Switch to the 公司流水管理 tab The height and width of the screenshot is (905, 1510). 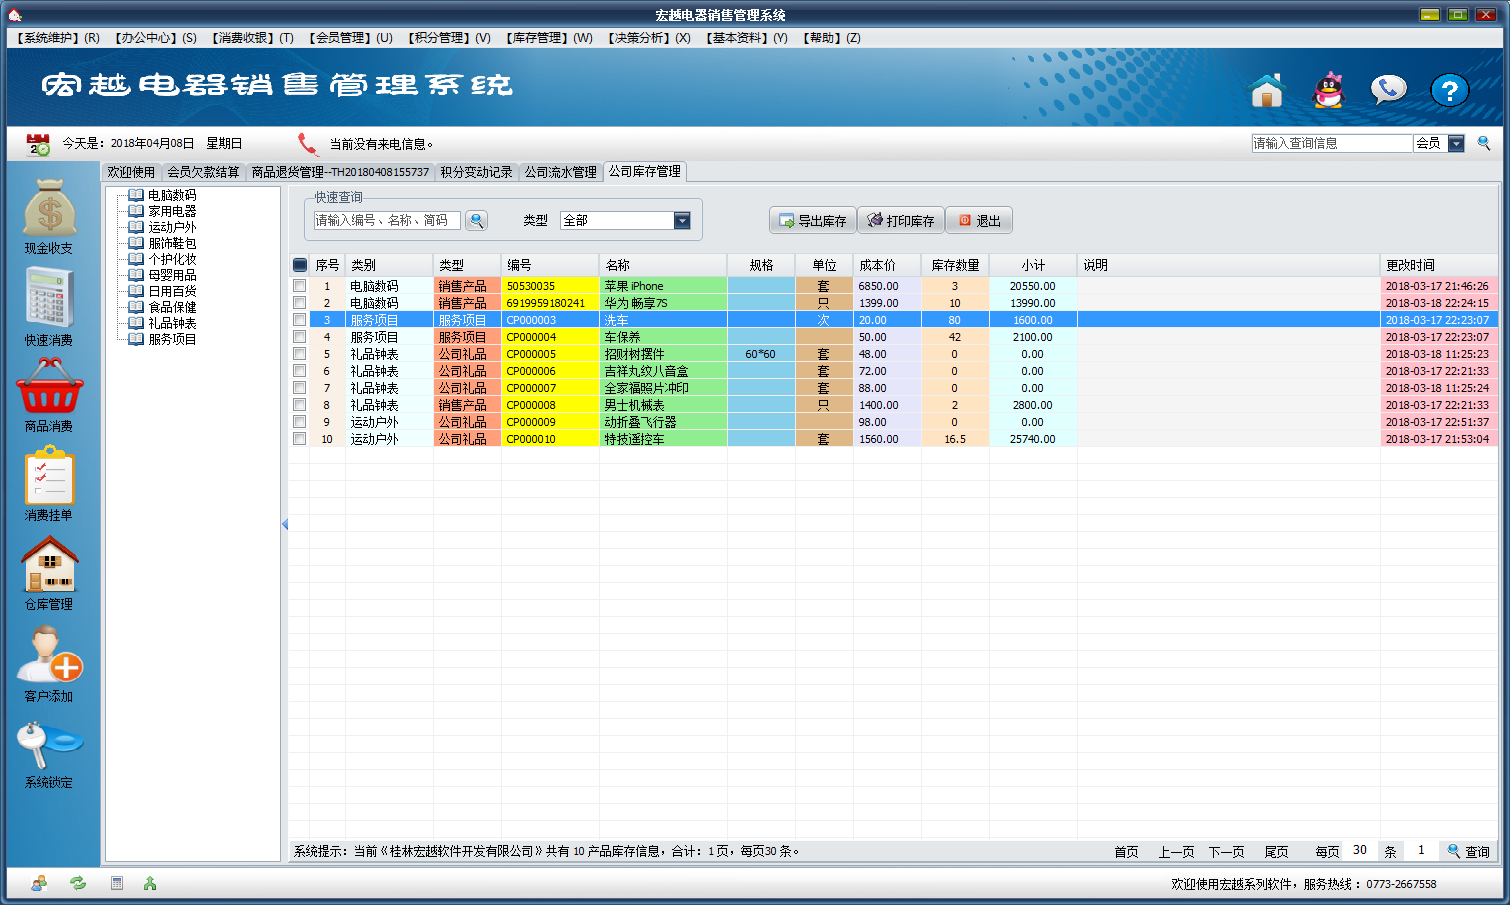(560, 172)
